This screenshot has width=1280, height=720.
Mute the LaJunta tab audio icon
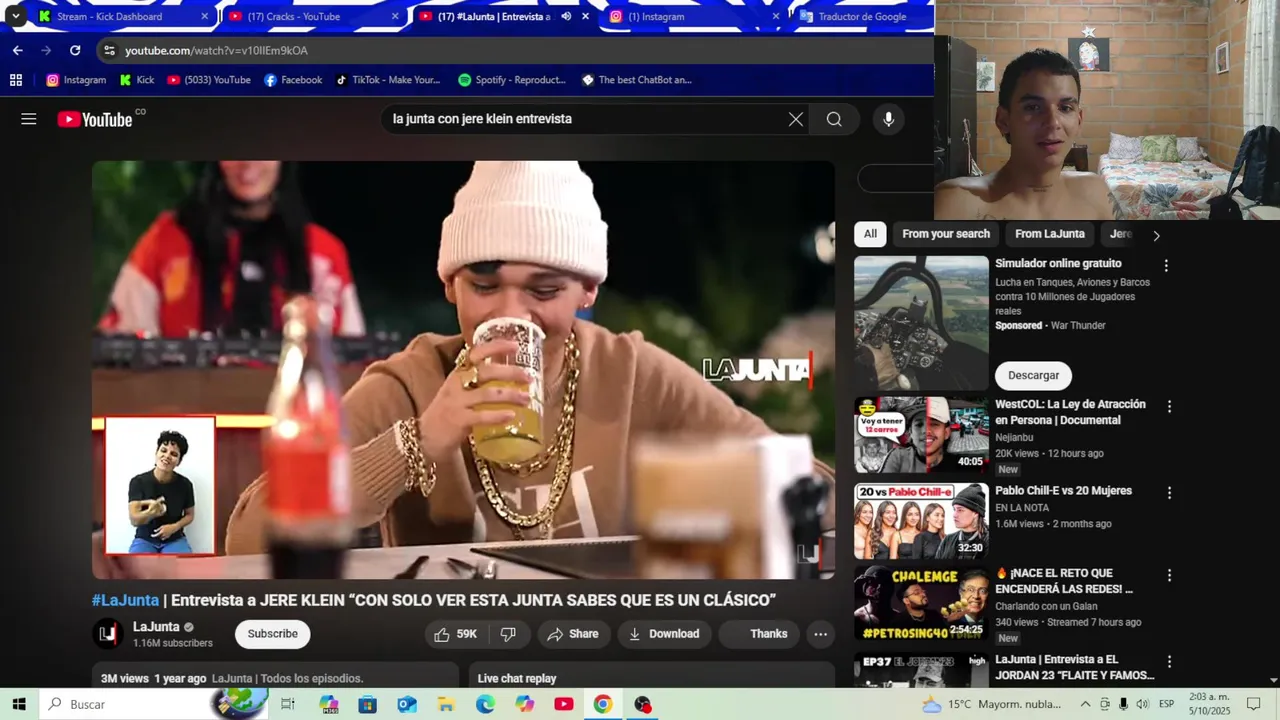[x=566, y=16]
